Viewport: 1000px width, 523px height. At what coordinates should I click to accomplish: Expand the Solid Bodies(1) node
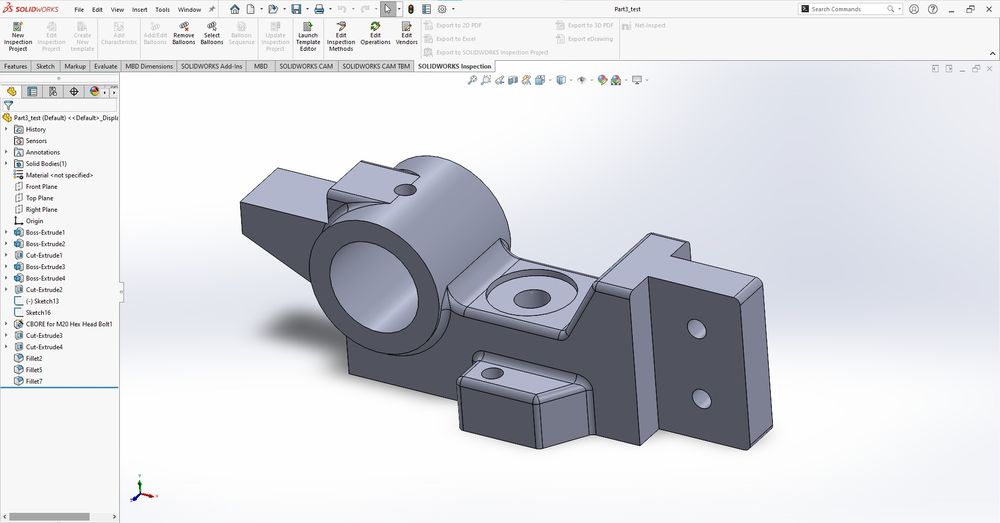[x=6, y=163]
